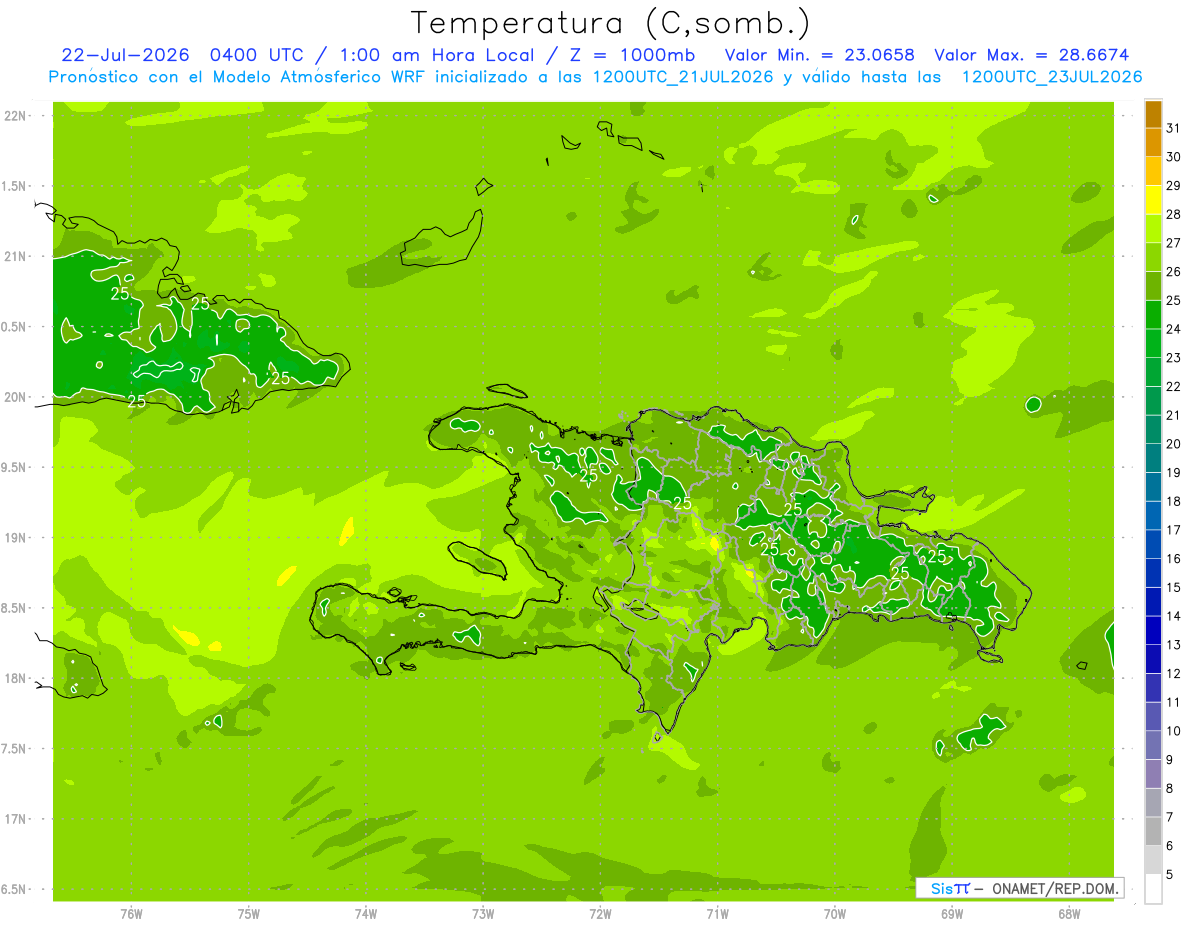Click the 5 degree white legend swatch

(1153, 888)
